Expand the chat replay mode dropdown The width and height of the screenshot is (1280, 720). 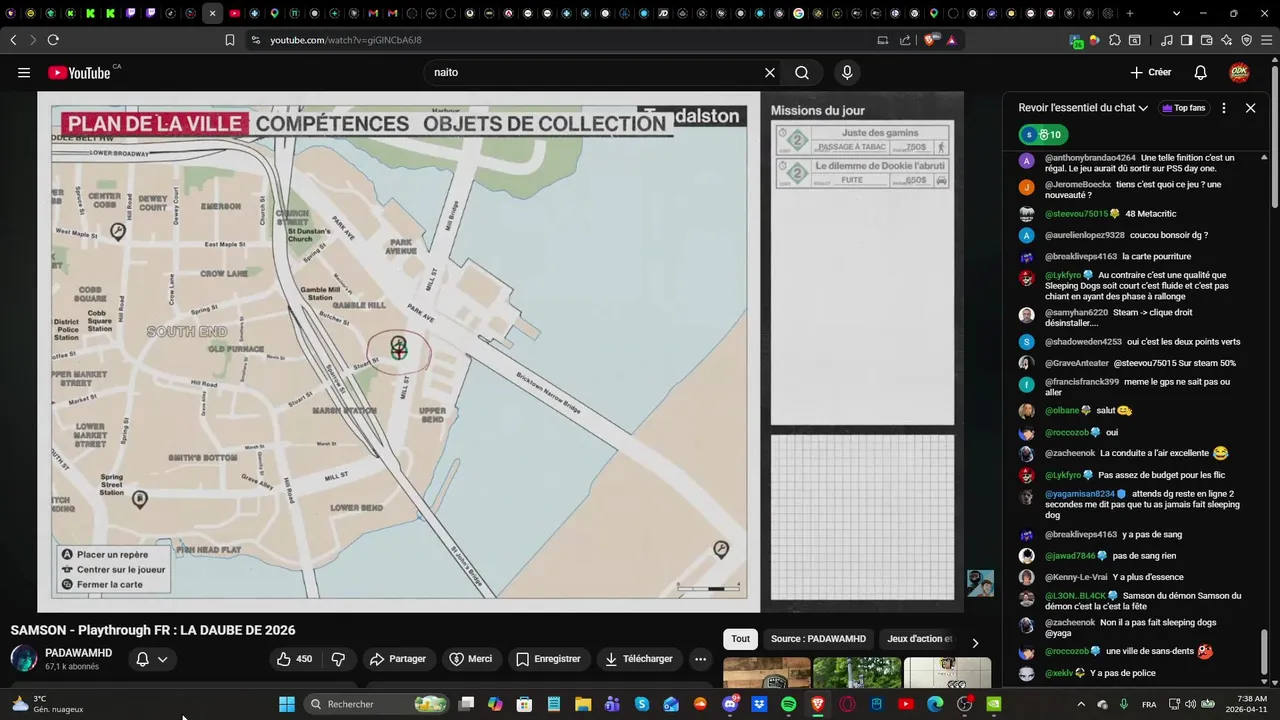(1083, 108)
